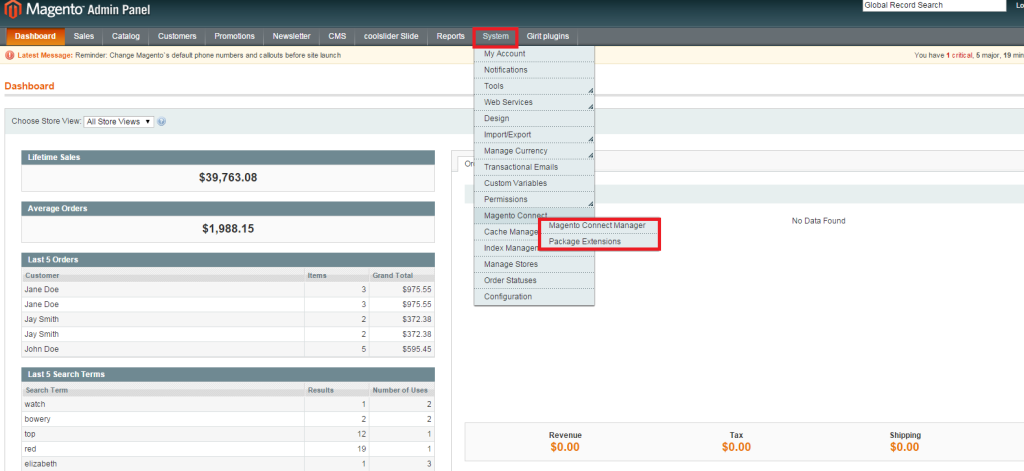Image resolution: width=1024 pixels, height=471 pixels.
Task: Select My Account from System menu
Action: pyautogui.click(x=534, y=54)
